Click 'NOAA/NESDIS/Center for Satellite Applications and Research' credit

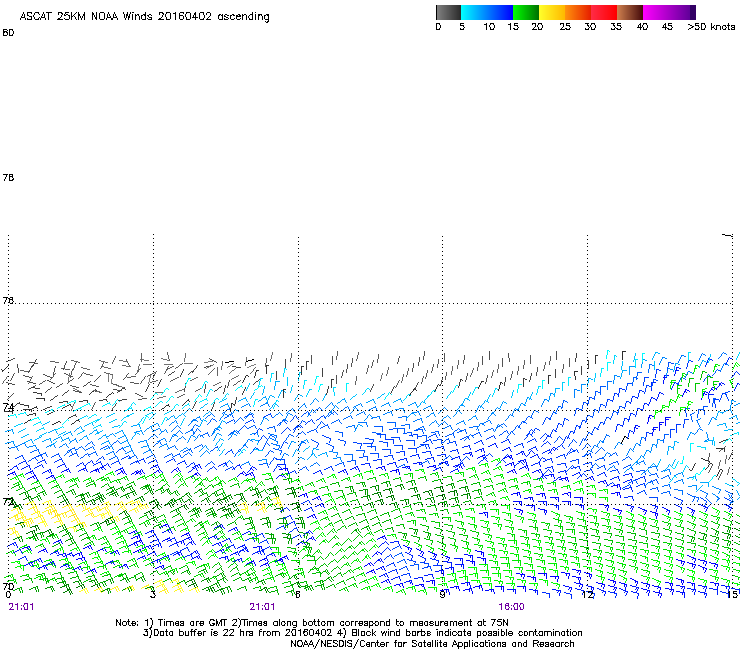tap(432, 644)
